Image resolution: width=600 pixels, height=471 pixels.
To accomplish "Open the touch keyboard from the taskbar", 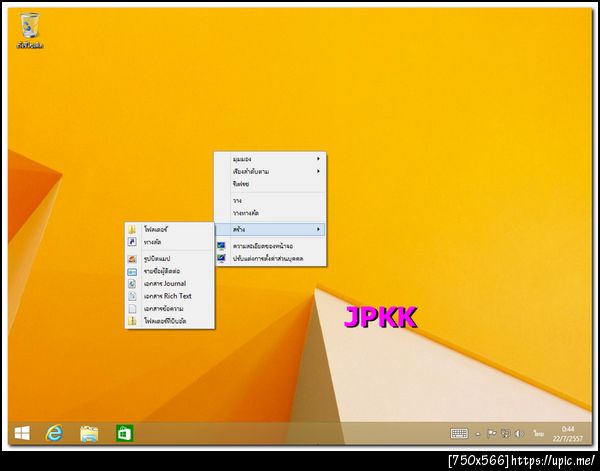I will pyautogui.click(x=459, y=434).
